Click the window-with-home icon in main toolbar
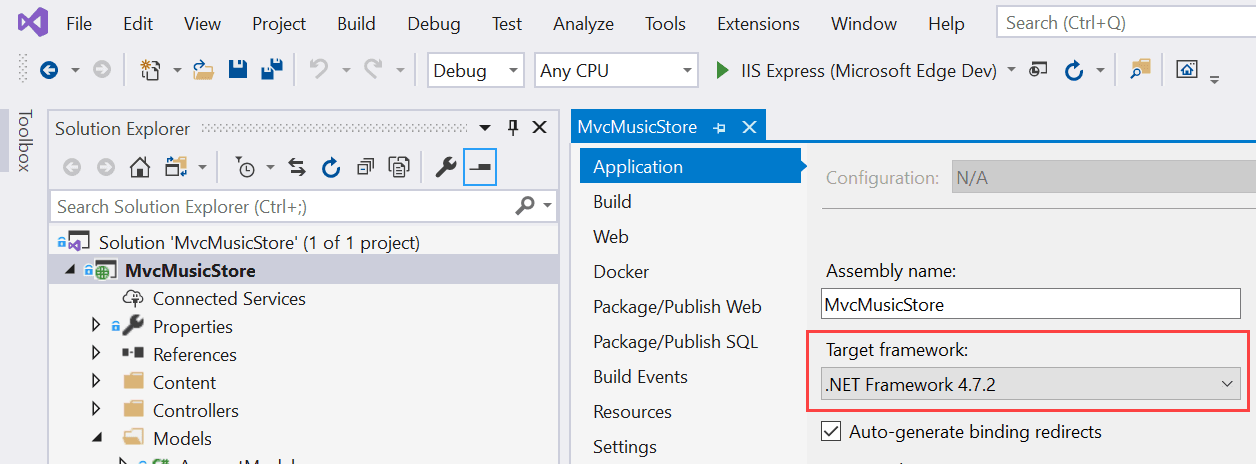 [1187, 69]
